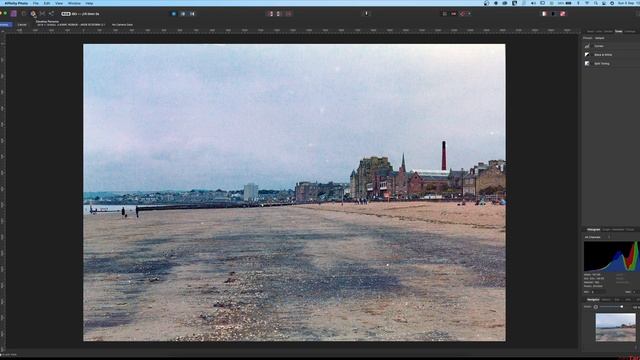
Task: Switch to the Snapshots tab
Action: point(619,229)
